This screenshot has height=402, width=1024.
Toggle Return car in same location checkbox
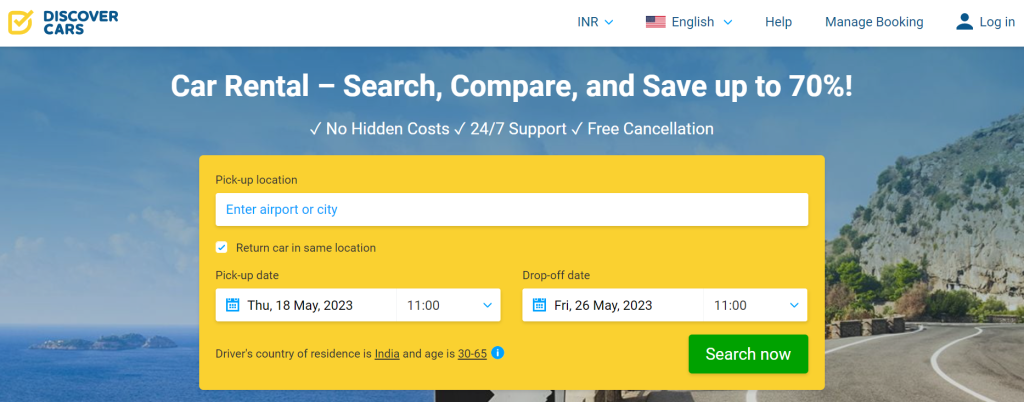click(222, 248)
